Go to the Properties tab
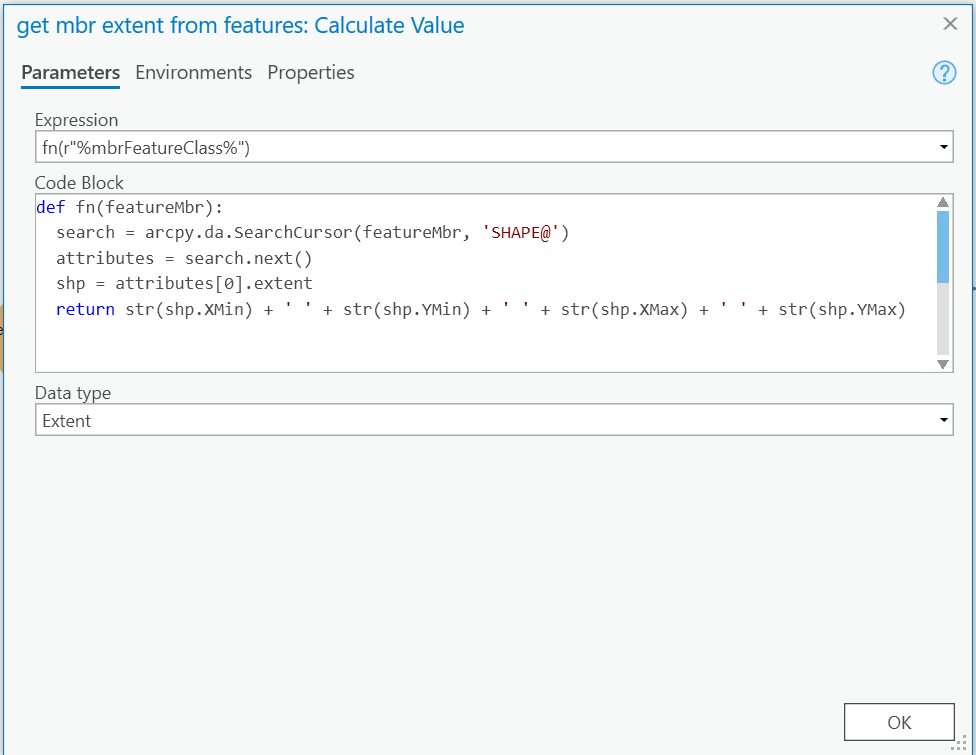The width and height of the screenshot is (976, 755). coord(310,73)
